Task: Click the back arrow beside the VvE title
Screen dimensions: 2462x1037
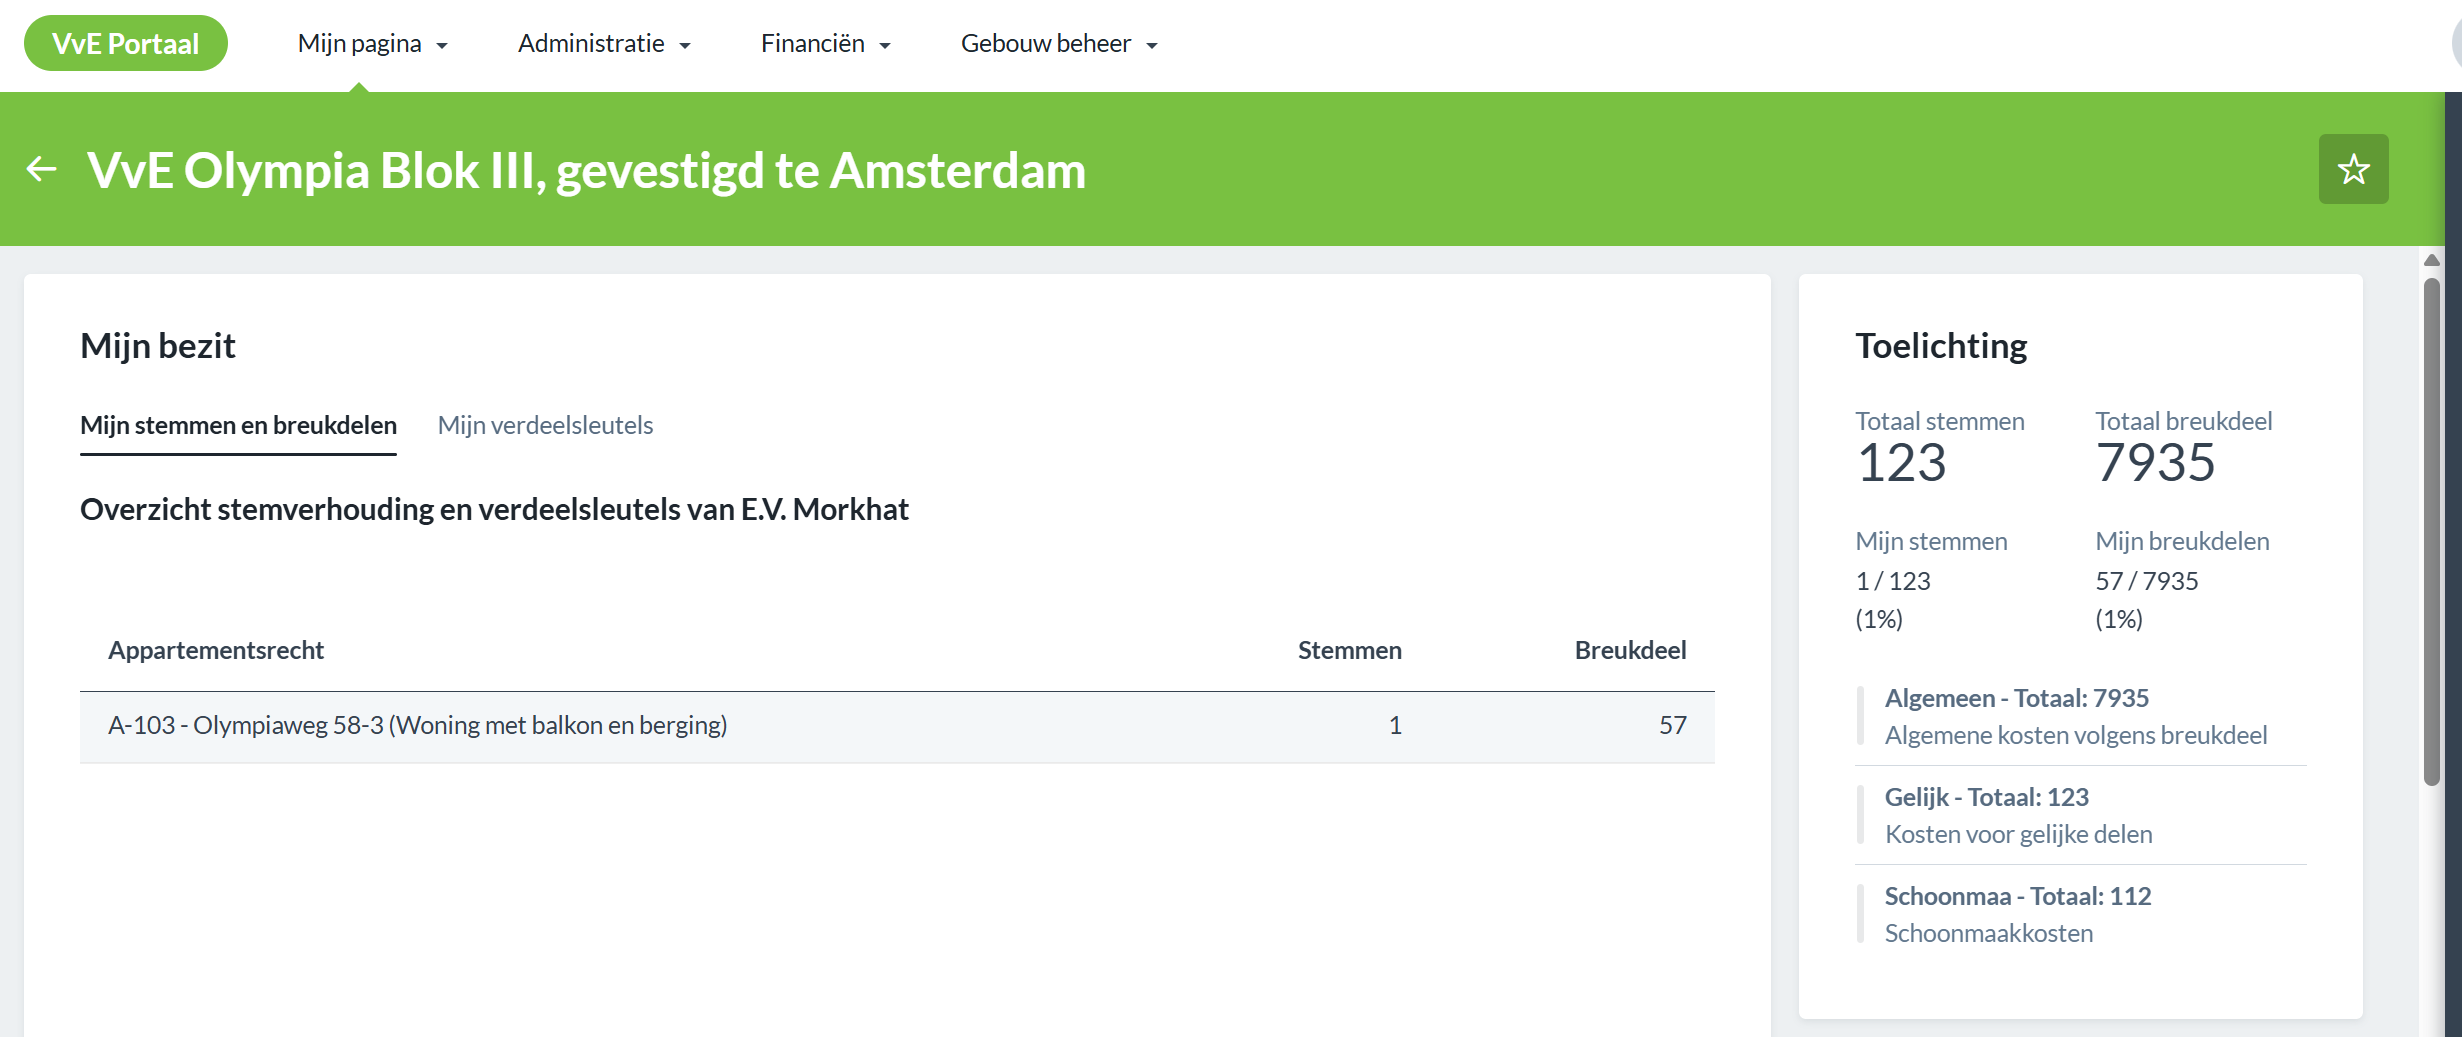Action: 41,169
